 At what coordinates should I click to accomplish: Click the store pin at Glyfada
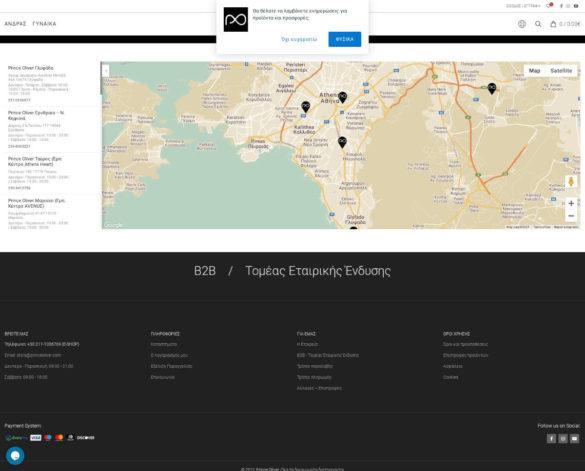tap(353, 227)
